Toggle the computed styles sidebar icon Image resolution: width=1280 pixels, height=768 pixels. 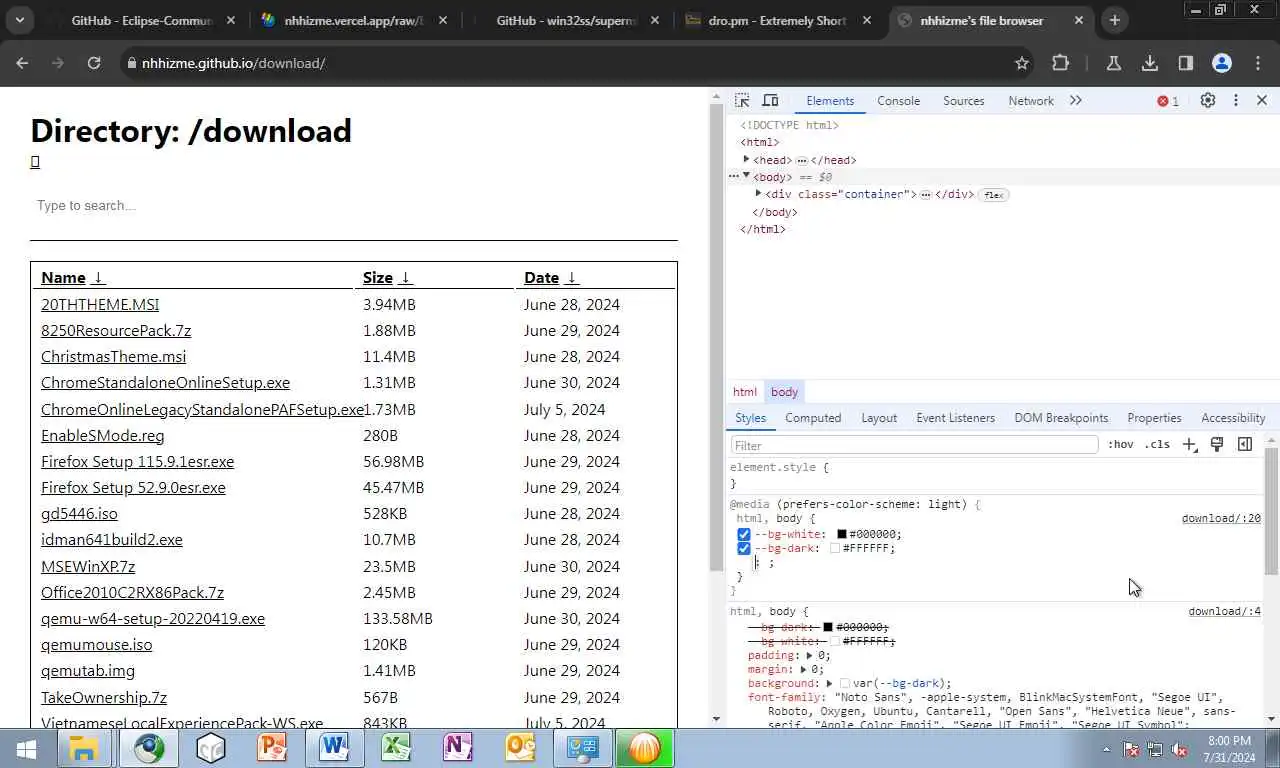point(1245,444)
